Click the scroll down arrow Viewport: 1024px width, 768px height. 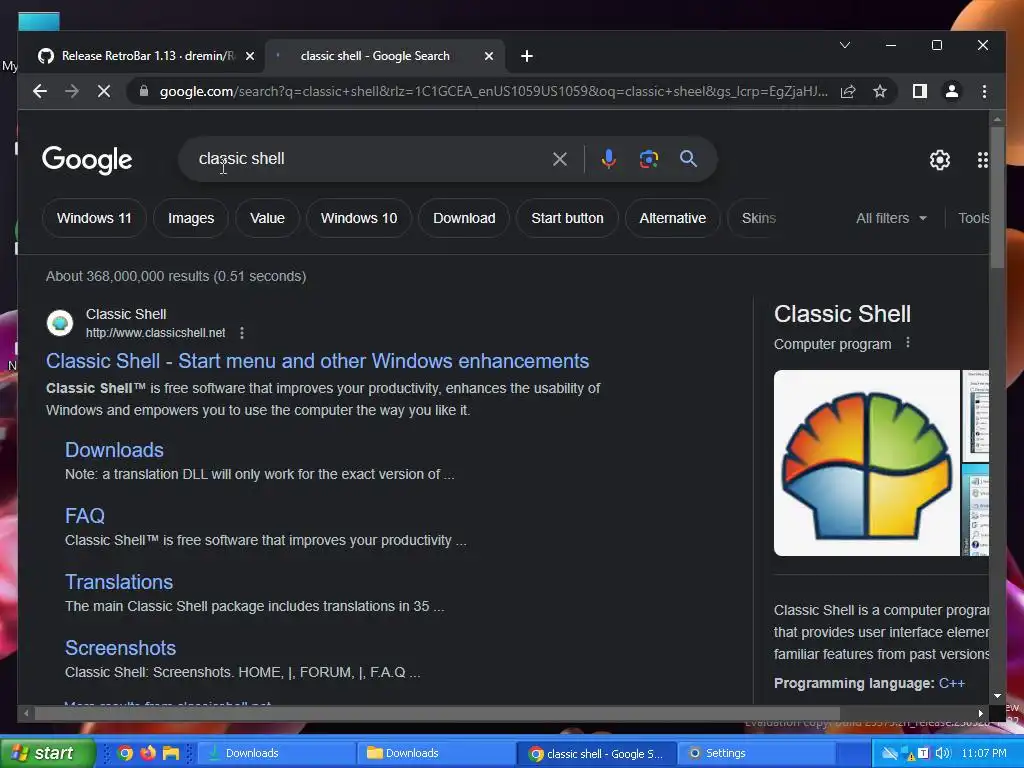tap(997, 696)
